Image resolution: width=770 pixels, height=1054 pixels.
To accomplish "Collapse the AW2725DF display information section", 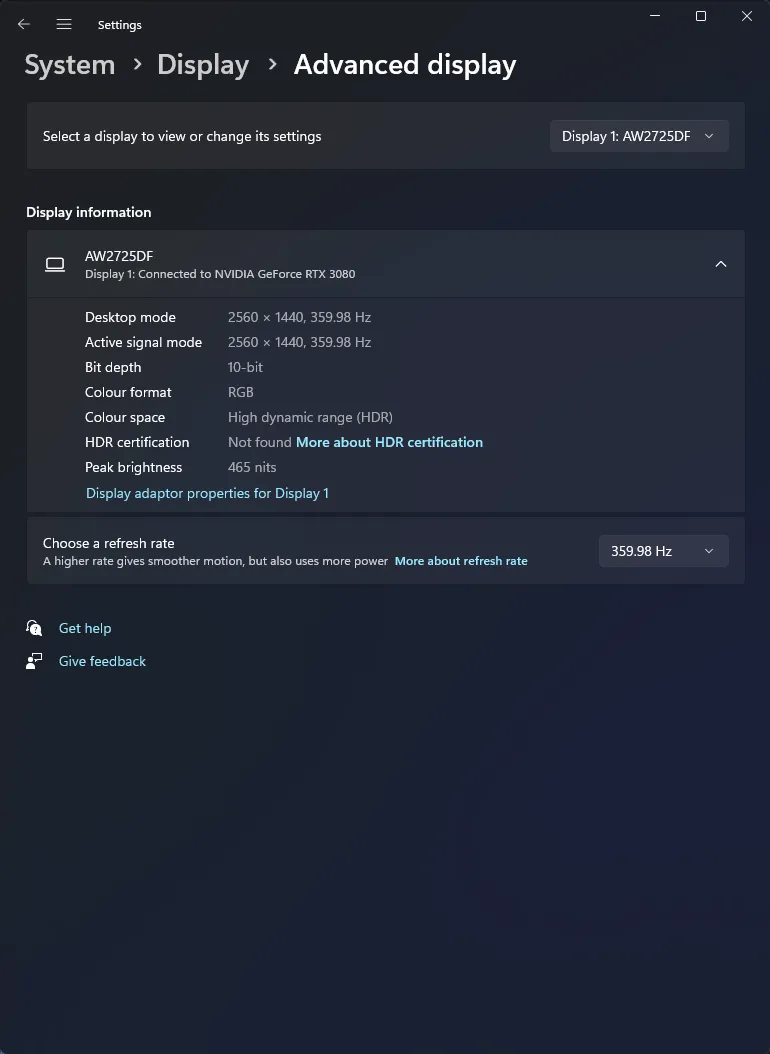I will pyautogui.click(x=721, y=264).
